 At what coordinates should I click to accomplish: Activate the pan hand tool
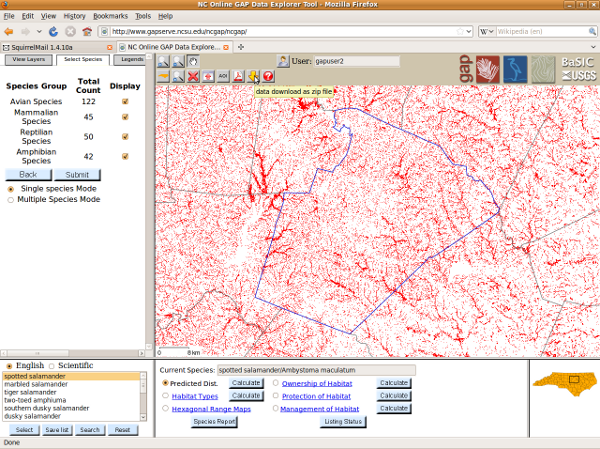pos(193,61)
